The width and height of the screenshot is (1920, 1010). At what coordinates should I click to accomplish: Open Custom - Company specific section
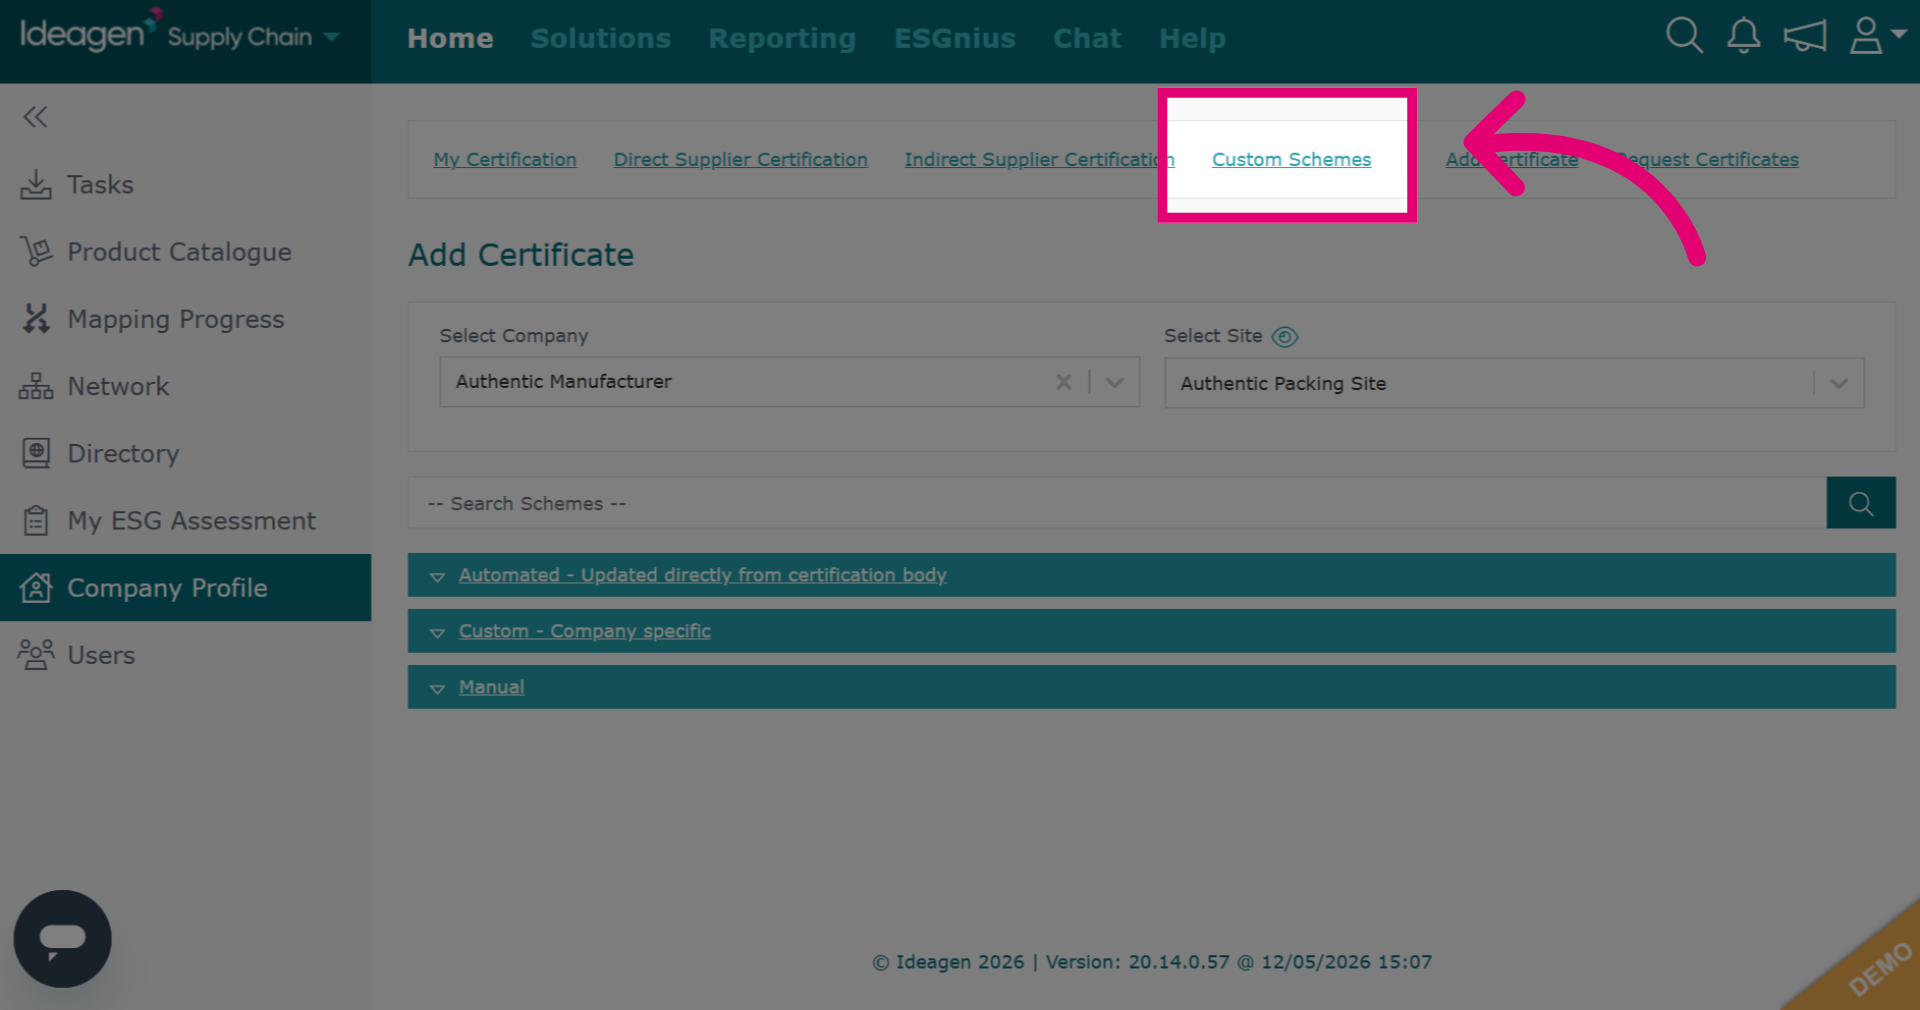tap(584, 631)
